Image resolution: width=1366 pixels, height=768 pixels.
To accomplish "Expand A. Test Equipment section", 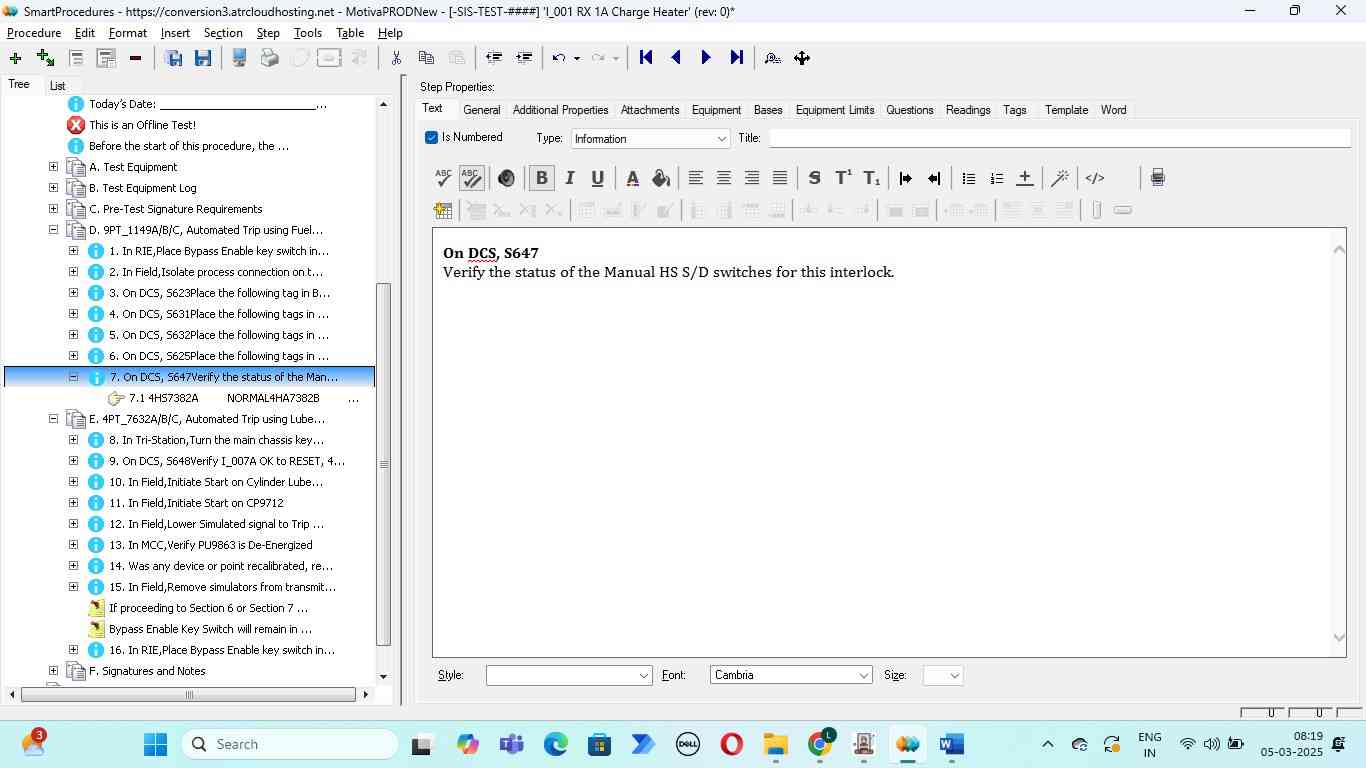I will (x=53, y=166).
